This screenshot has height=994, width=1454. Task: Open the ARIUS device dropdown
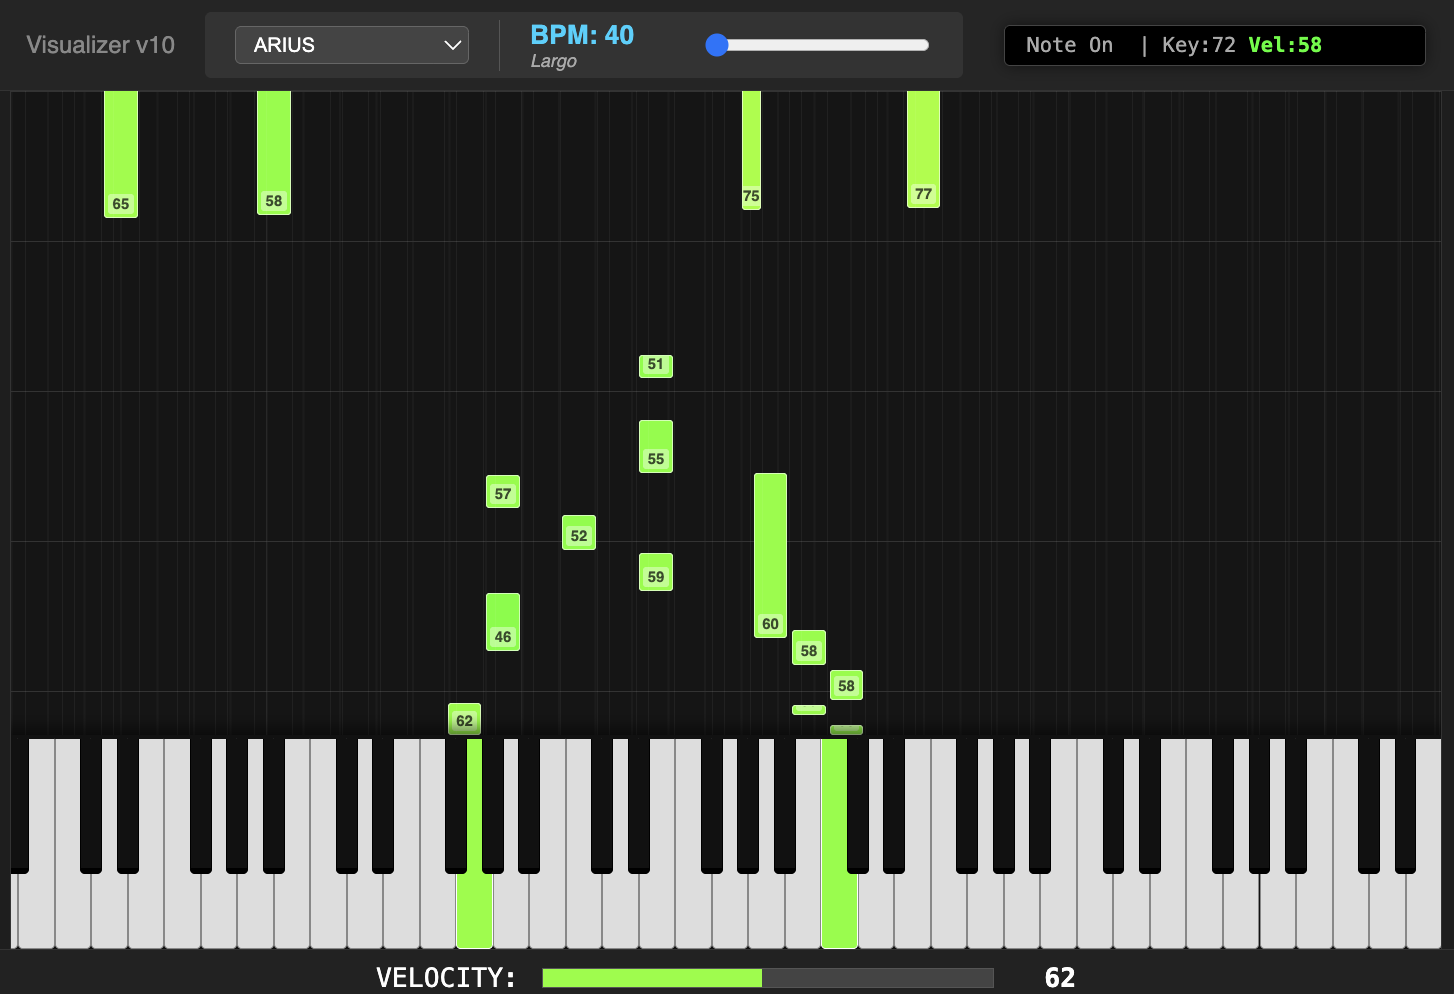[352, 45]
